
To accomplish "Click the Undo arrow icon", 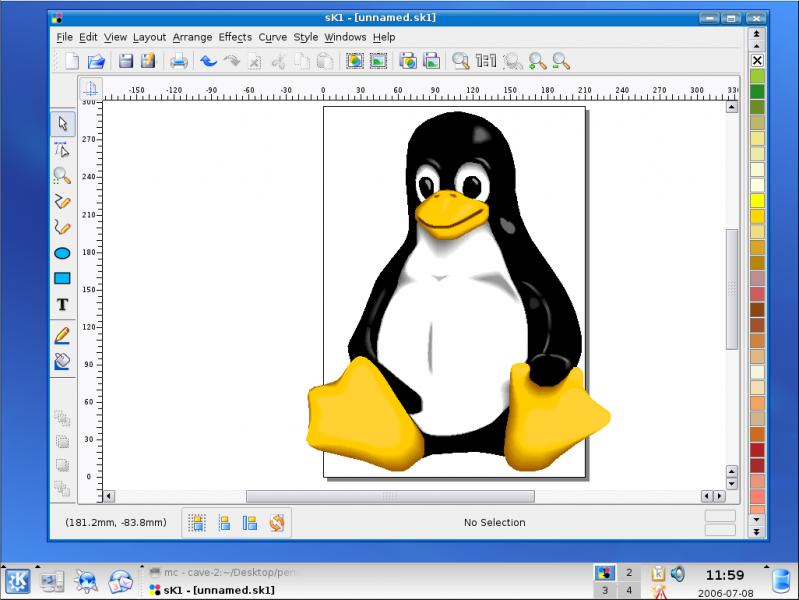I will pyautogui.click(x=208, y=61).
